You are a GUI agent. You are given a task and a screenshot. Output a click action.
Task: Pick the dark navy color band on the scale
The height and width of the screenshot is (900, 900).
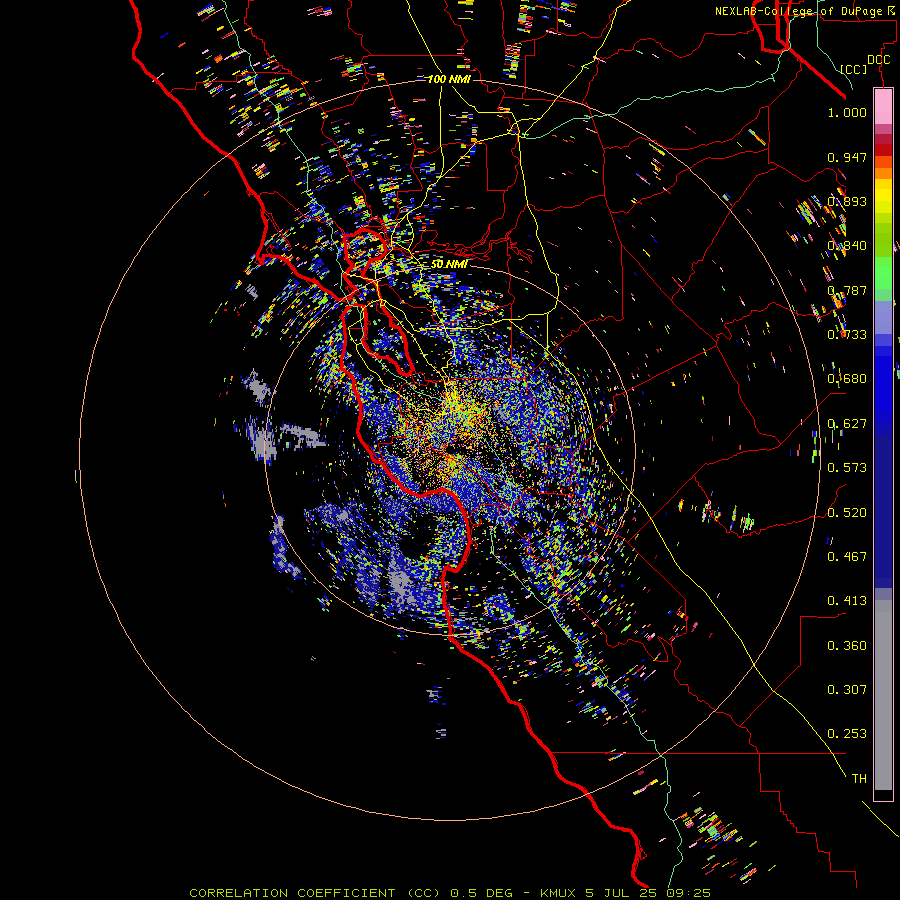[x=883, y=511]
